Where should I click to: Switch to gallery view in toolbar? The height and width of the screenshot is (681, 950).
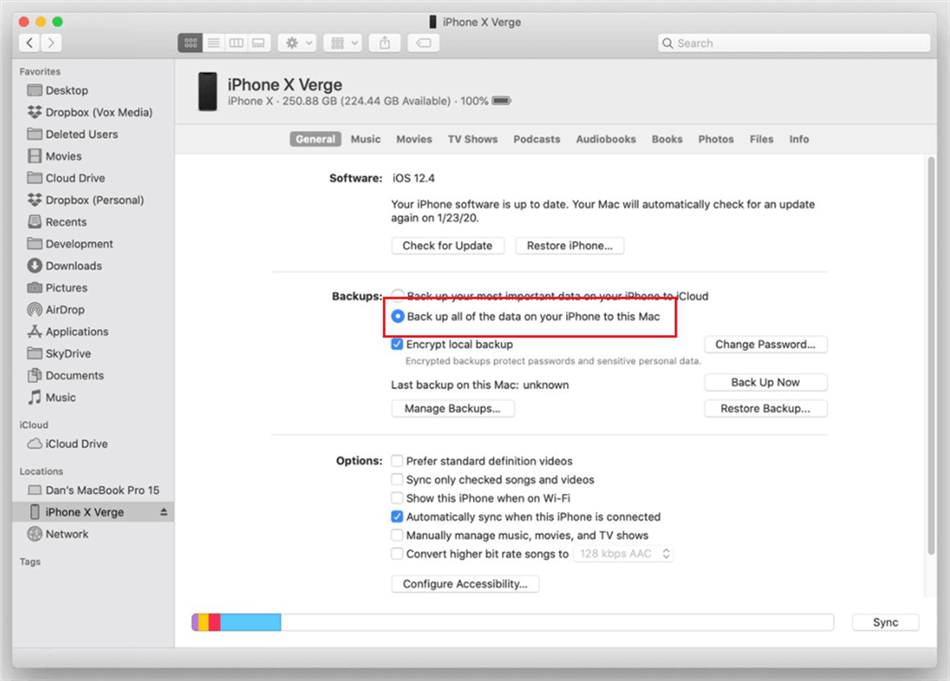click(x=259, y=43)
